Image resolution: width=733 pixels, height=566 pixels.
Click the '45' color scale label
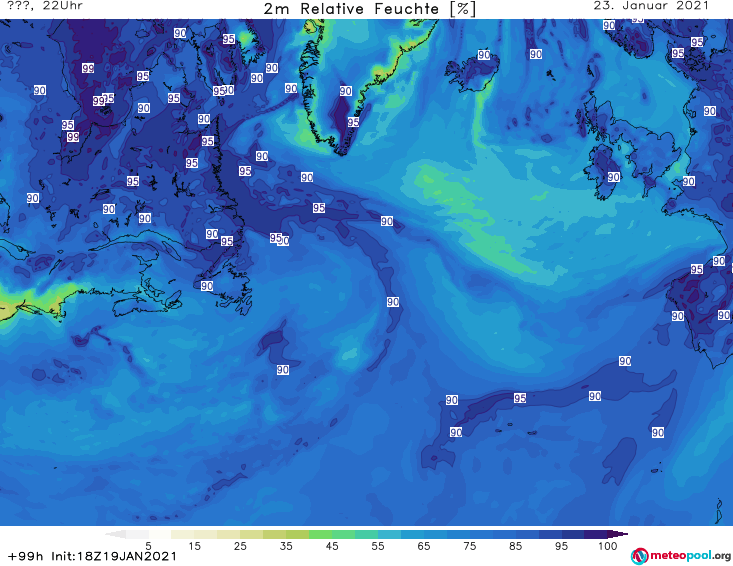click(331, 546)
